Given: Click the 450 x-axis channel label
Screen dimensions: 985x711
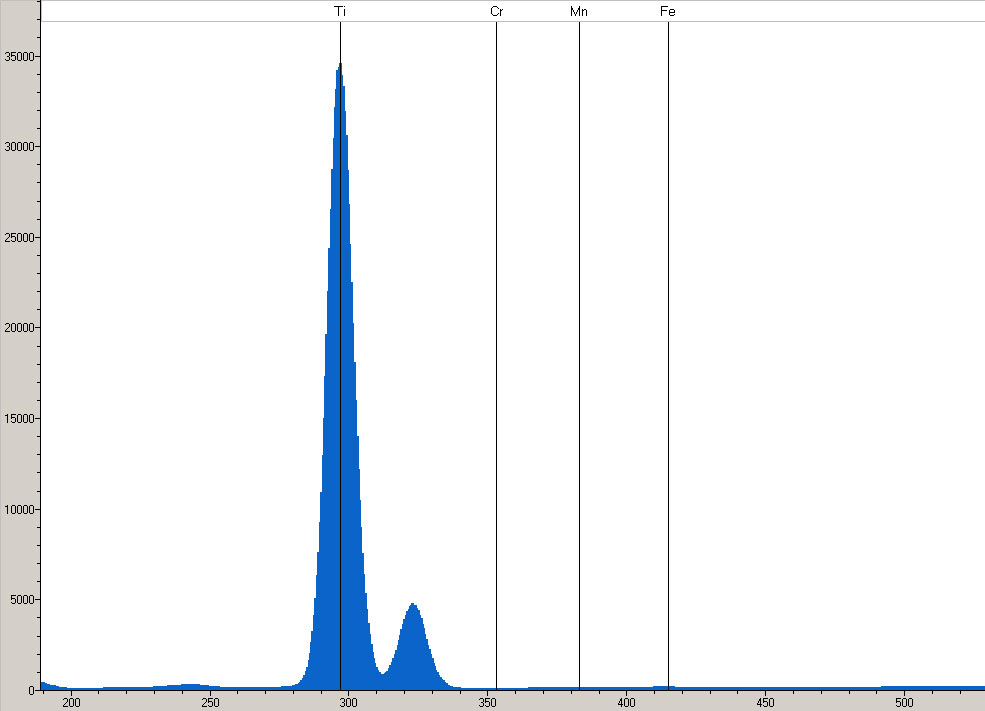Looking at the screenshot, I should point(765,702).
